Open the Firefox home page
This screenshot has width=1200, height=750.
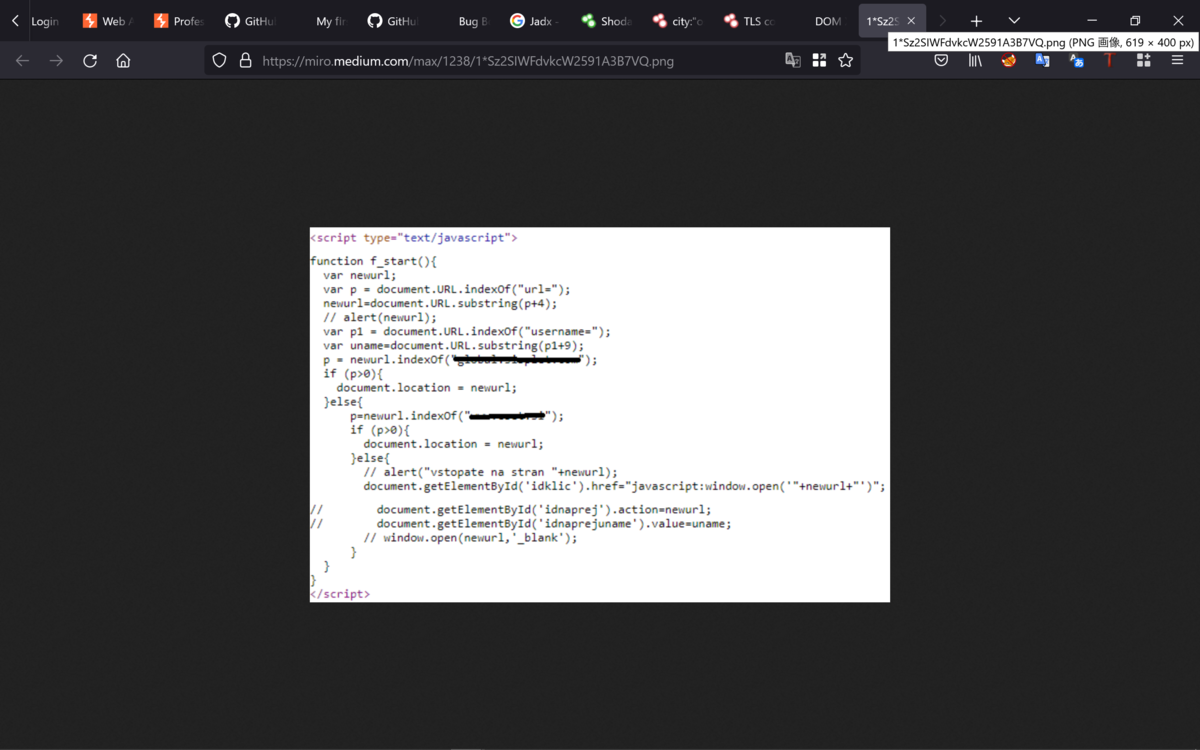point(123,61)
